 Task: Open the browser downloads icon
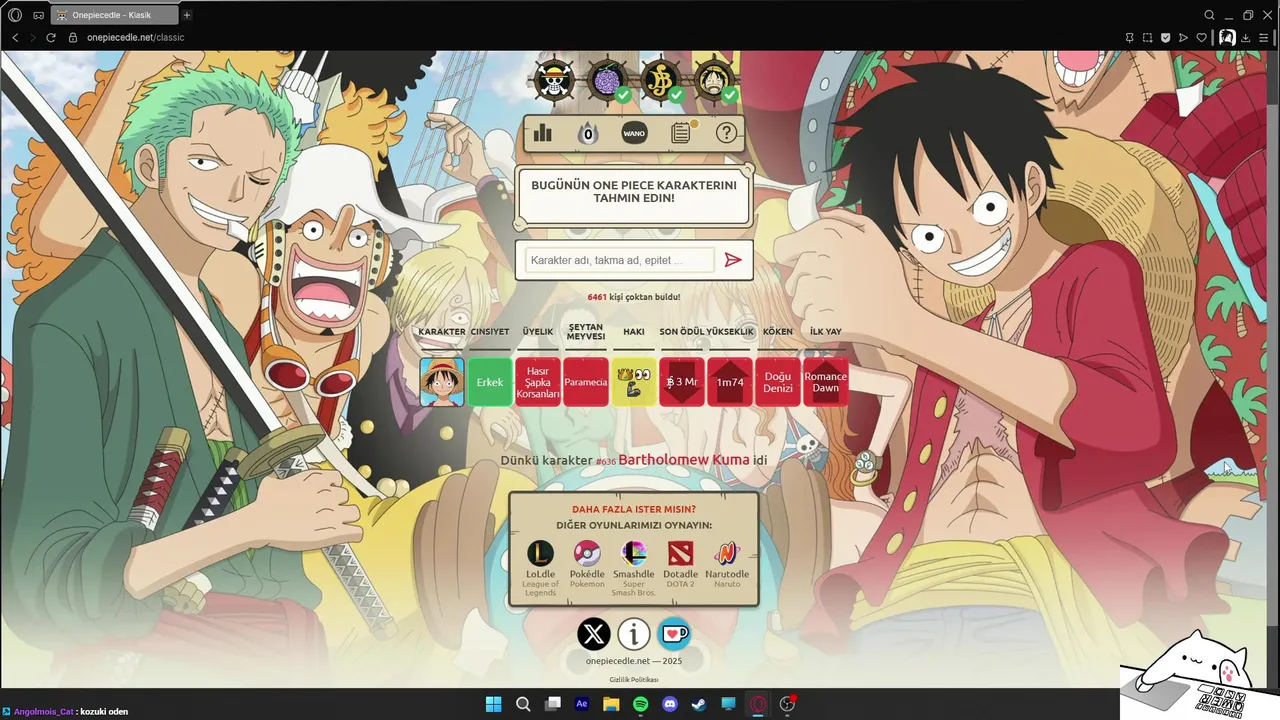1246,37
